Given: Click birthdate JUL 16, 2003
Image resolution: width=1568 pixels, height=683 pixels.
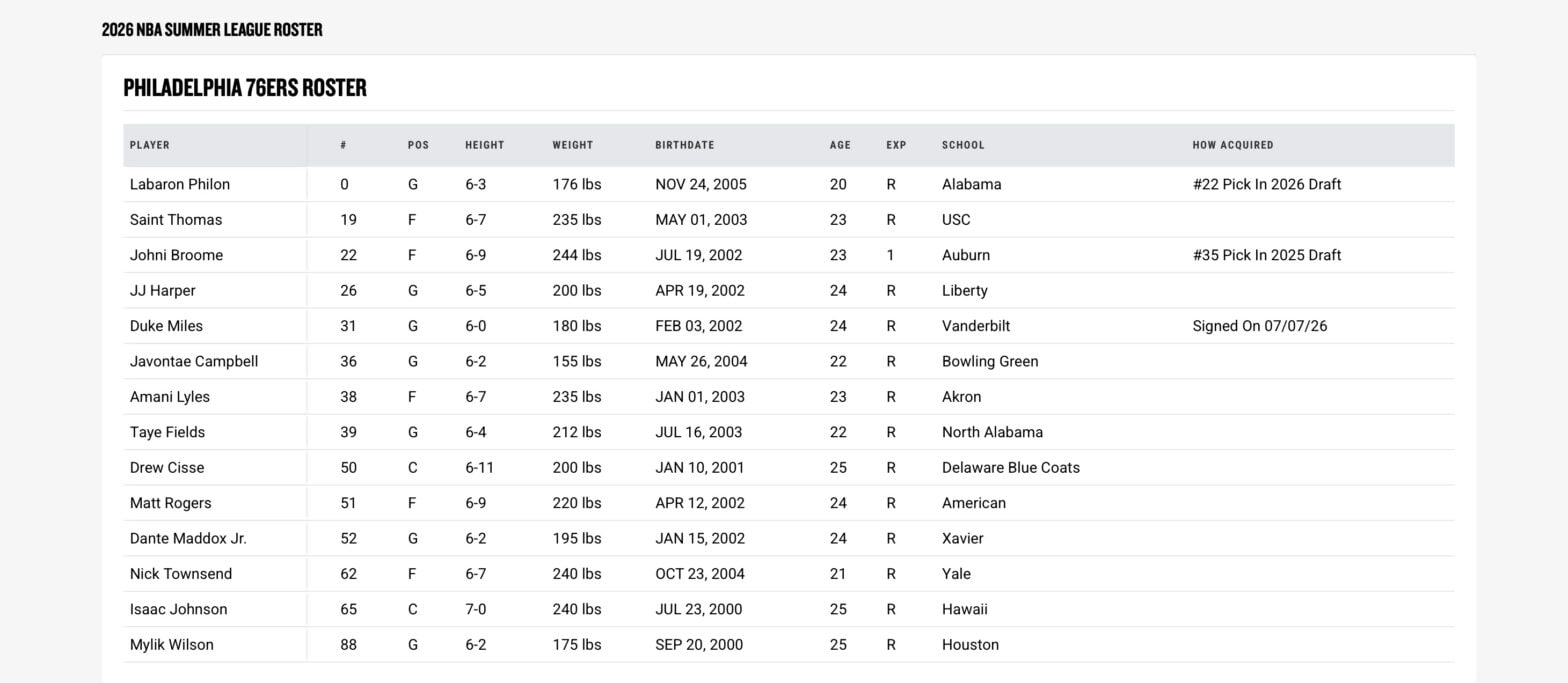Looking at the screenshot, I should 699,432.
